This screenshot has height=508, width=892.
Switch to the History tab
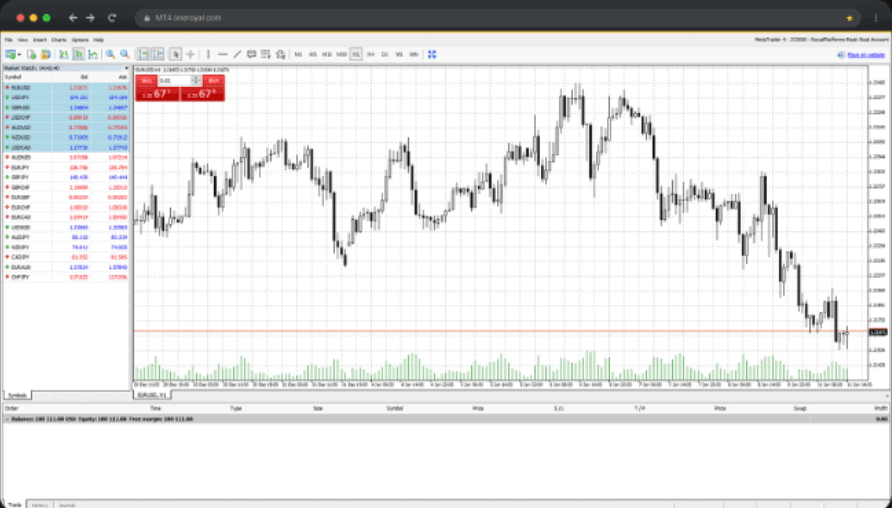[x=41, y=504]
